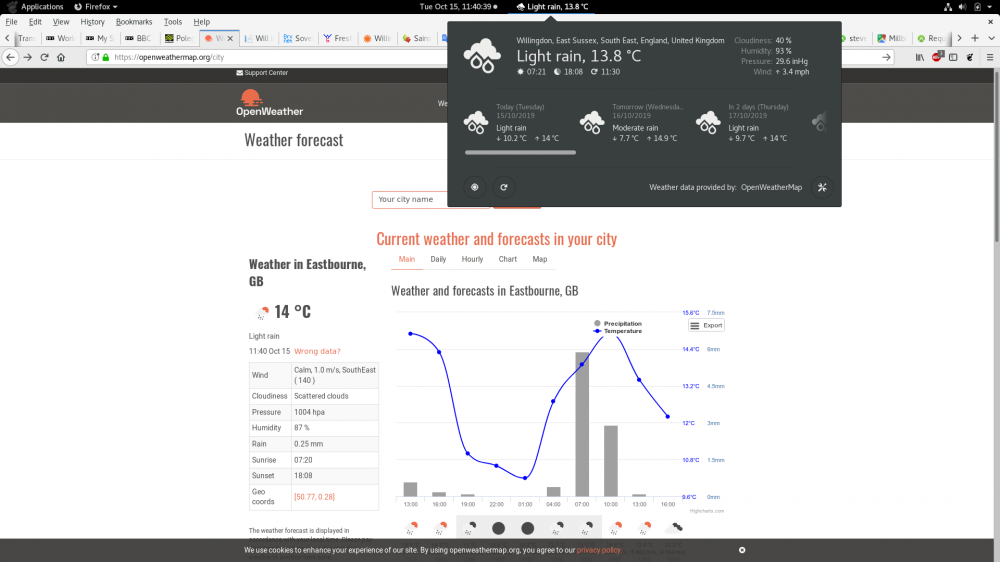This screenshot has height=562, width=1000.
Task: Show site information icon in address bar
Action: point(95,57)
